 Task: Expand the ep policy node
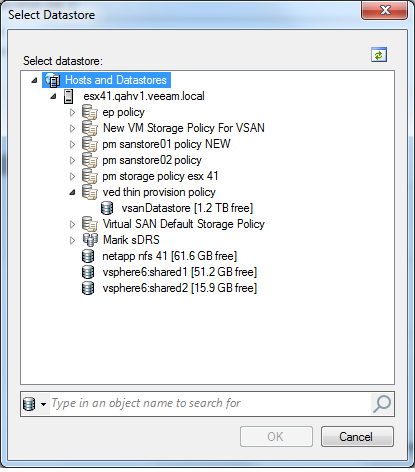tap(72, 113)
